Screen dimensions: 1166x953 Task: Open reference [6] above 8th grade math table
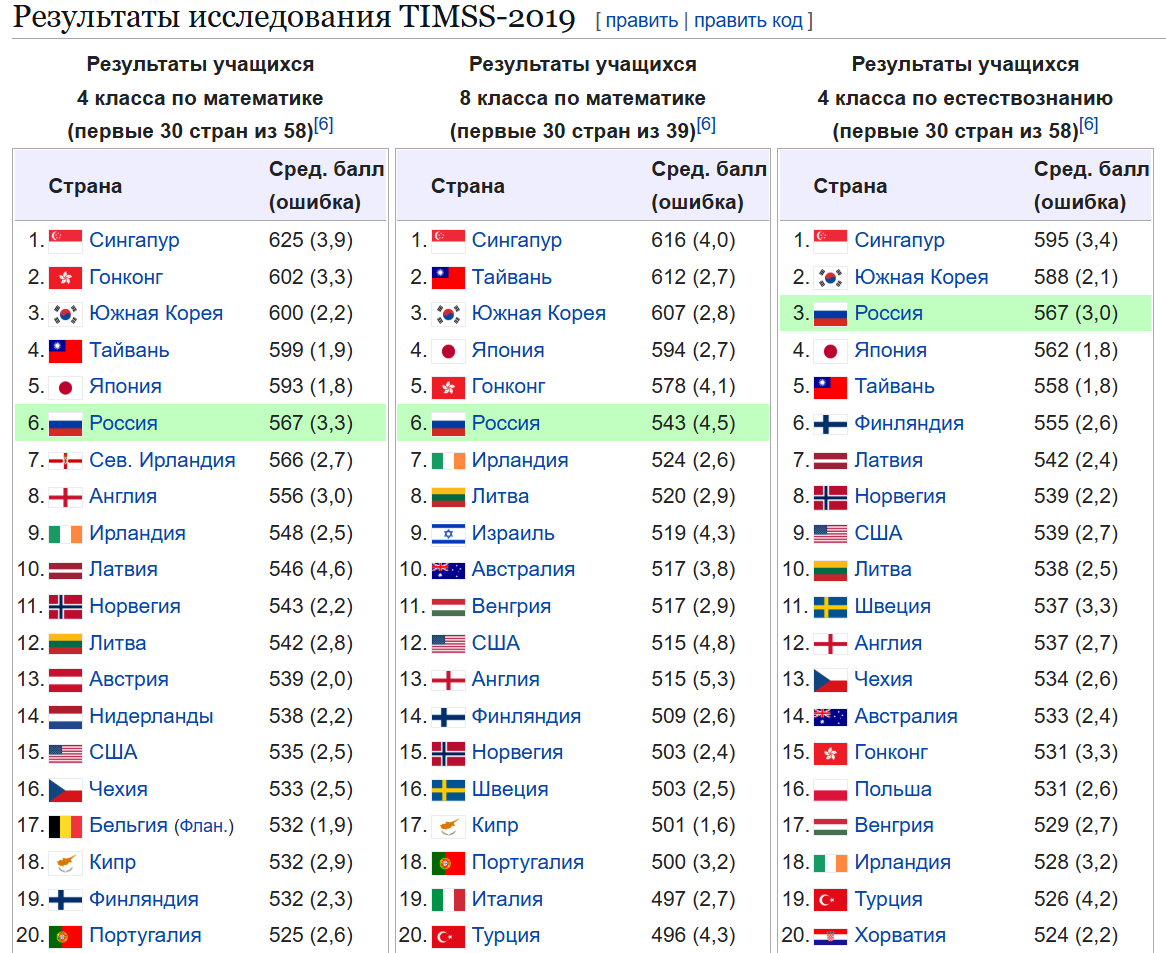tap(706, 124)
